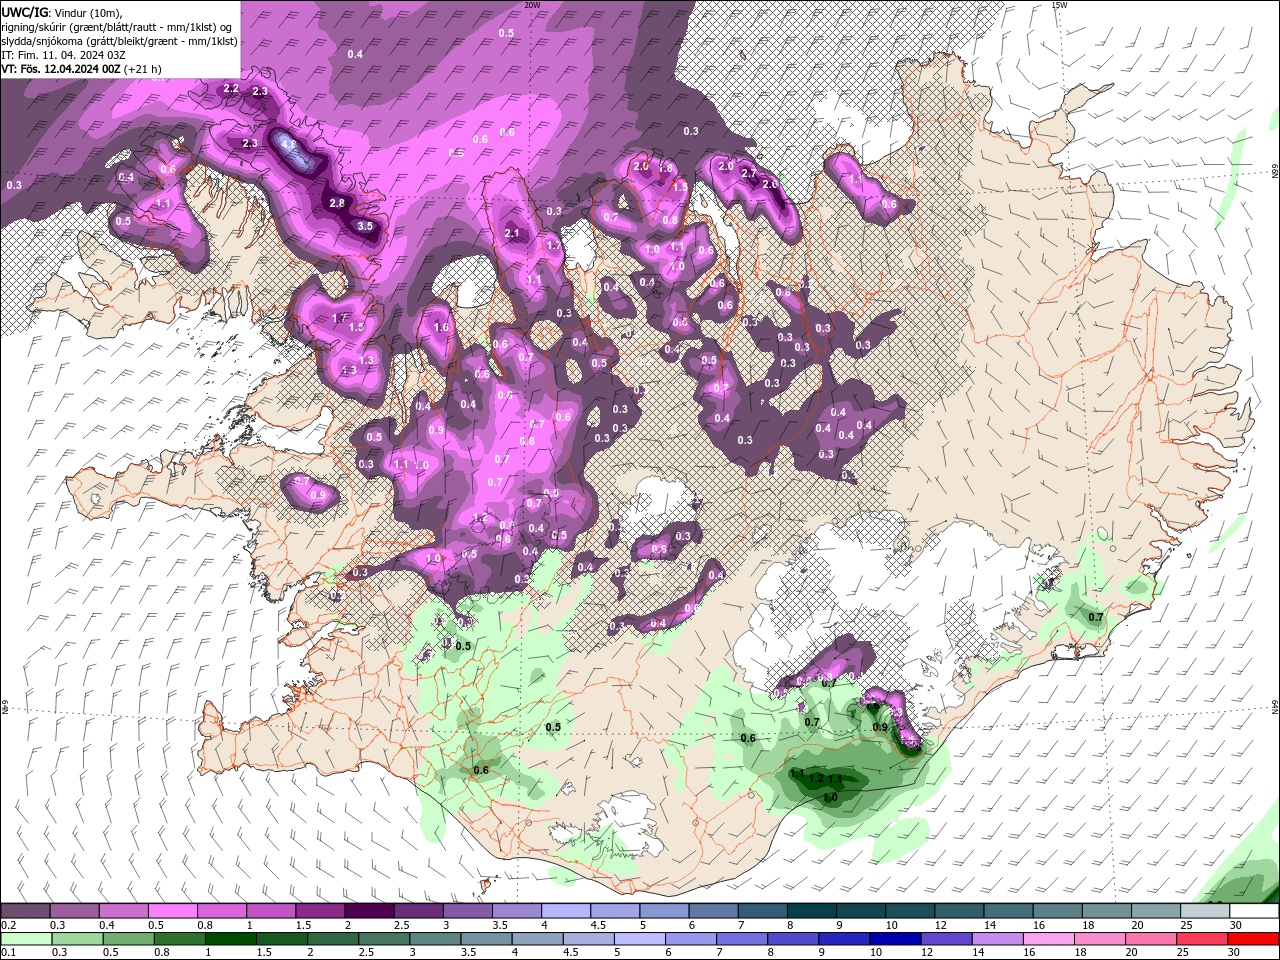The height and width of the screenshot is (960, 1280).
Task: Select the 2.8 snowfall value on the map
Action: point(337,203)
